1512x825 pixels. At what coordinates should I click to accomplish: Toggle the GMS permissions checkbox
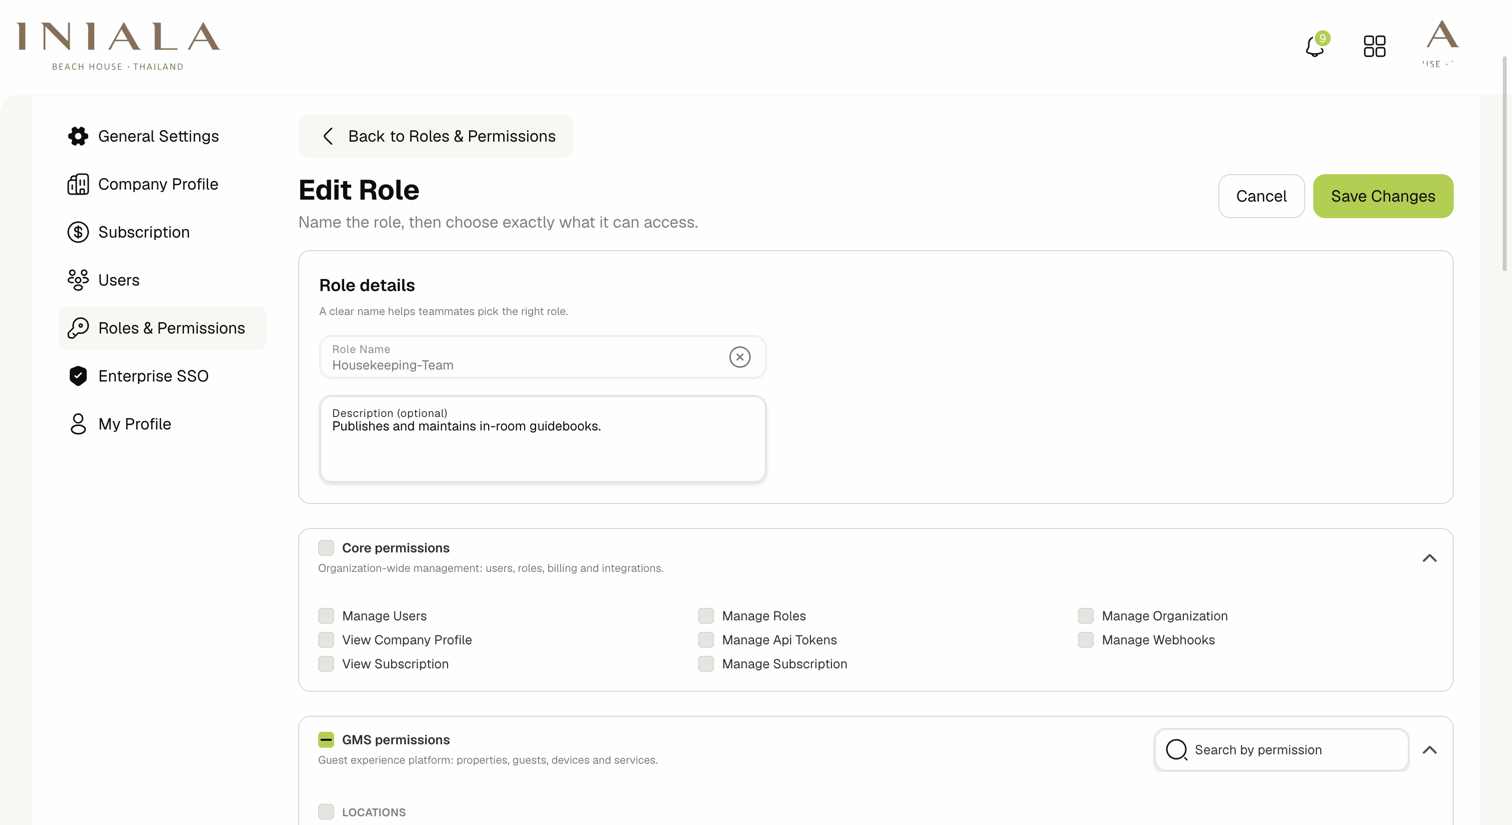(x=326, y=740)
